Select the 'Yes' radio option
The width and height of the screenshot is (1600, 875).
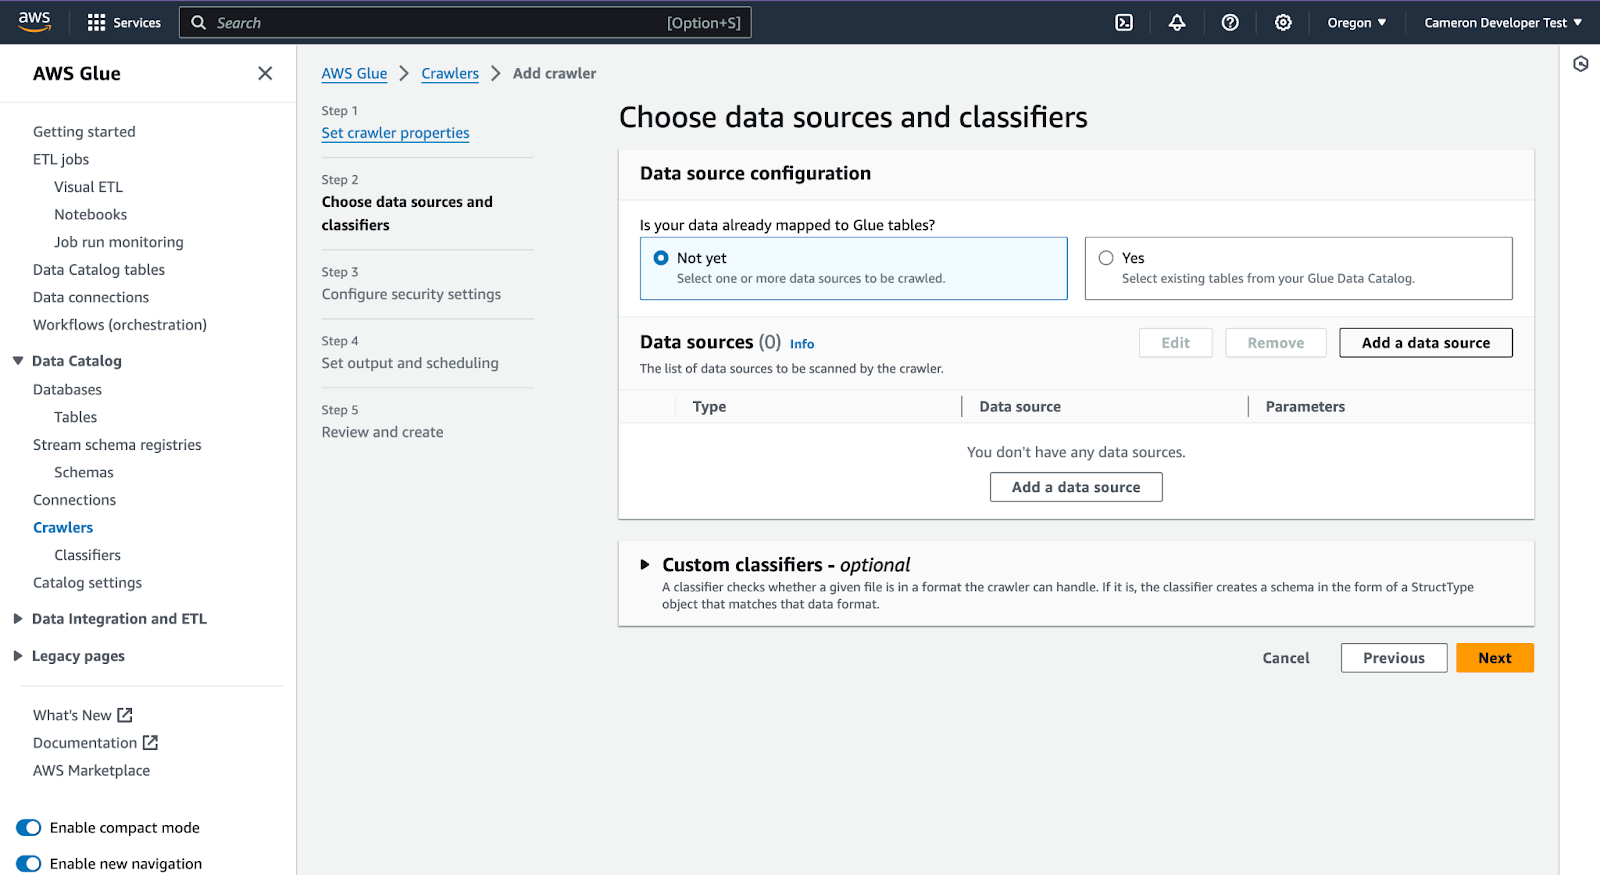[x=1106, y=258]
